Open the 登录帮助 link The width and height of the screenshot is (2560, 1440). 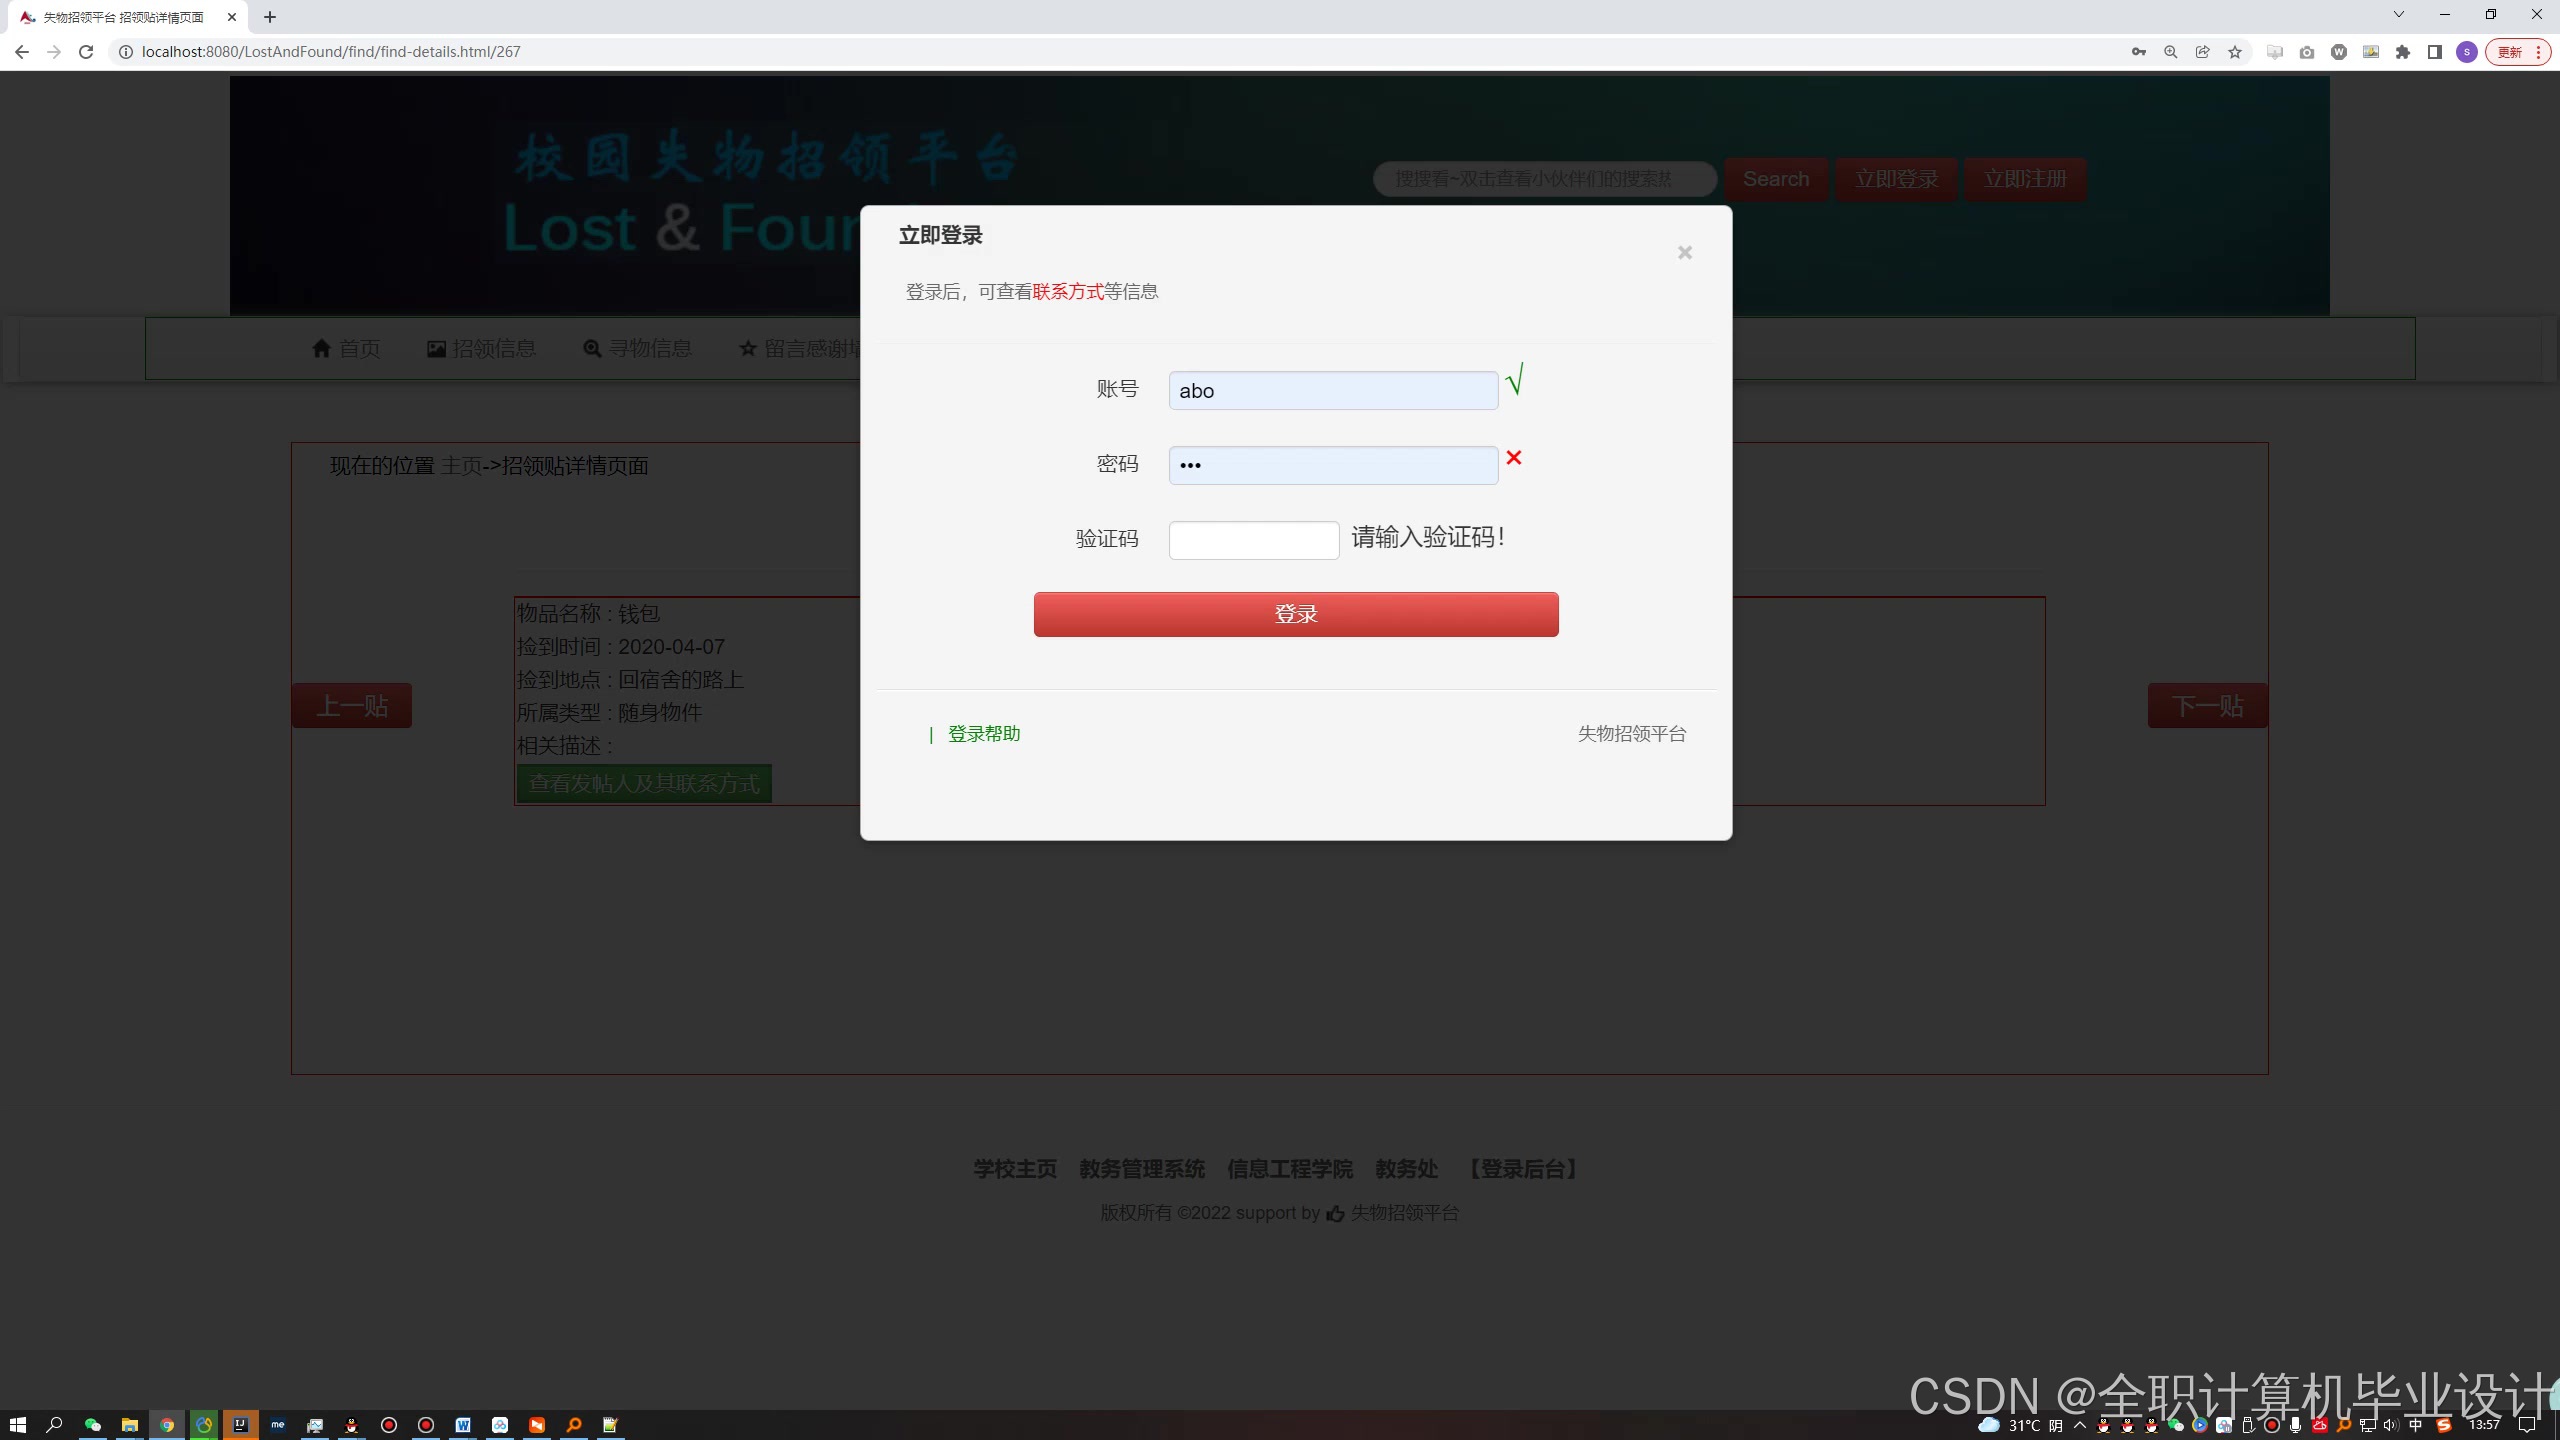(983, 734)
